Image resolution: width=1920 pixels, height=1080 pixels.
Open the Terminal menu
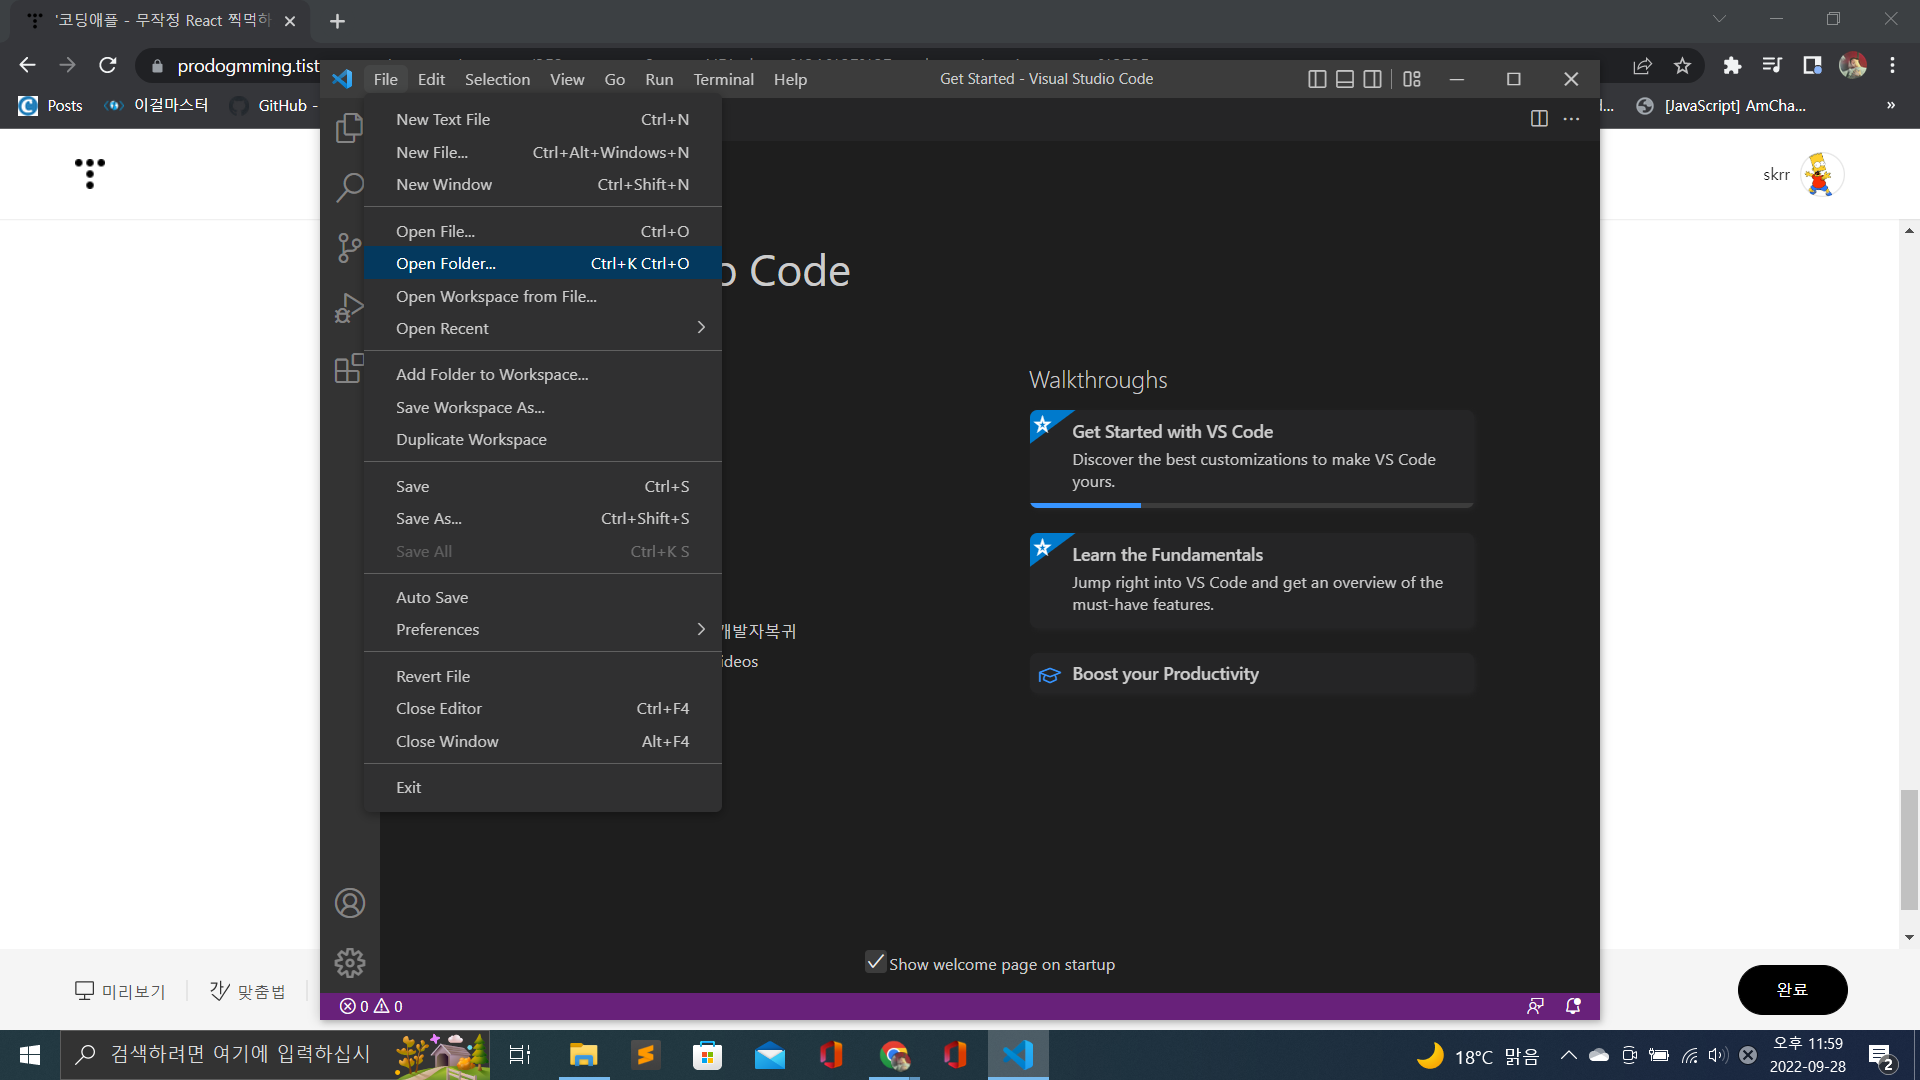[723, 79]
